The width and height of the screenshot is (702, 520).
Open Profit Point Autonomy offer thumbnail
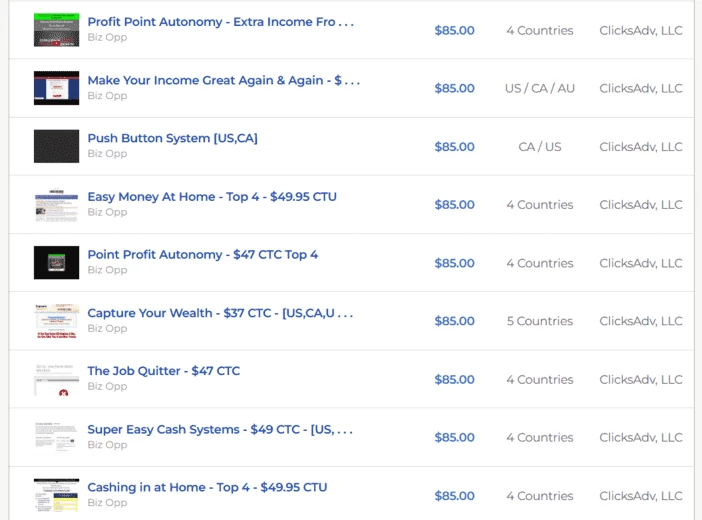click(x=56, y=30)
